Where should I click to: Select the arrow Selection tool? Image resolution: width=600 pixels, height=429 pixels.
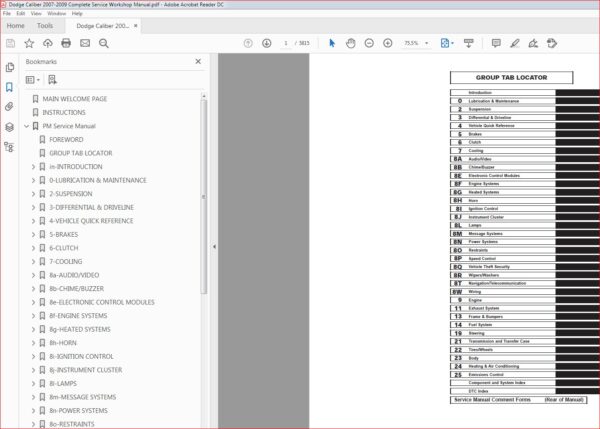pyautogui.click(x=332, y=43)
